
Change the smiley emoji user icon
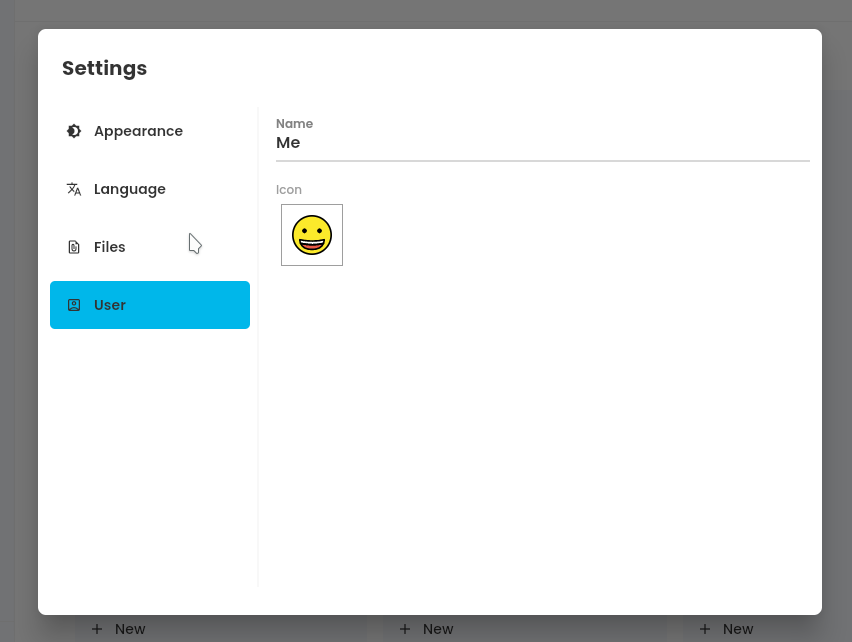click(312, 235)
